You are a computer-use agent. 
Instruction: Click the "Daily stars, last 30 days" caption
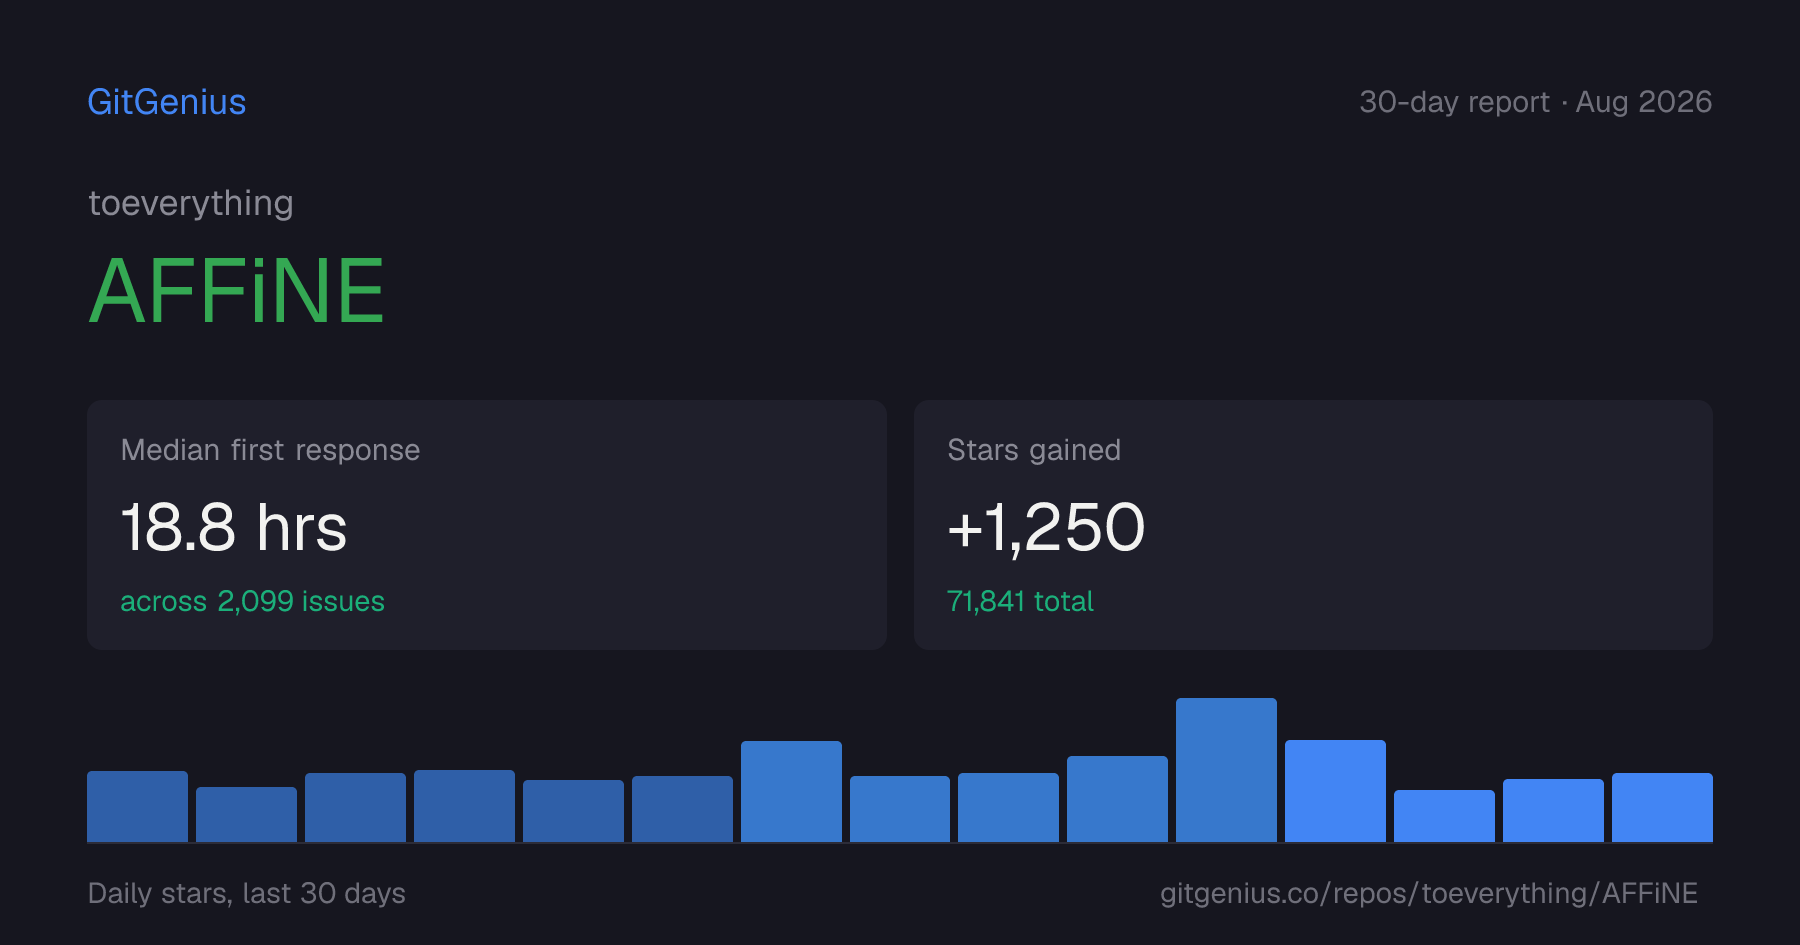(247, 893)
